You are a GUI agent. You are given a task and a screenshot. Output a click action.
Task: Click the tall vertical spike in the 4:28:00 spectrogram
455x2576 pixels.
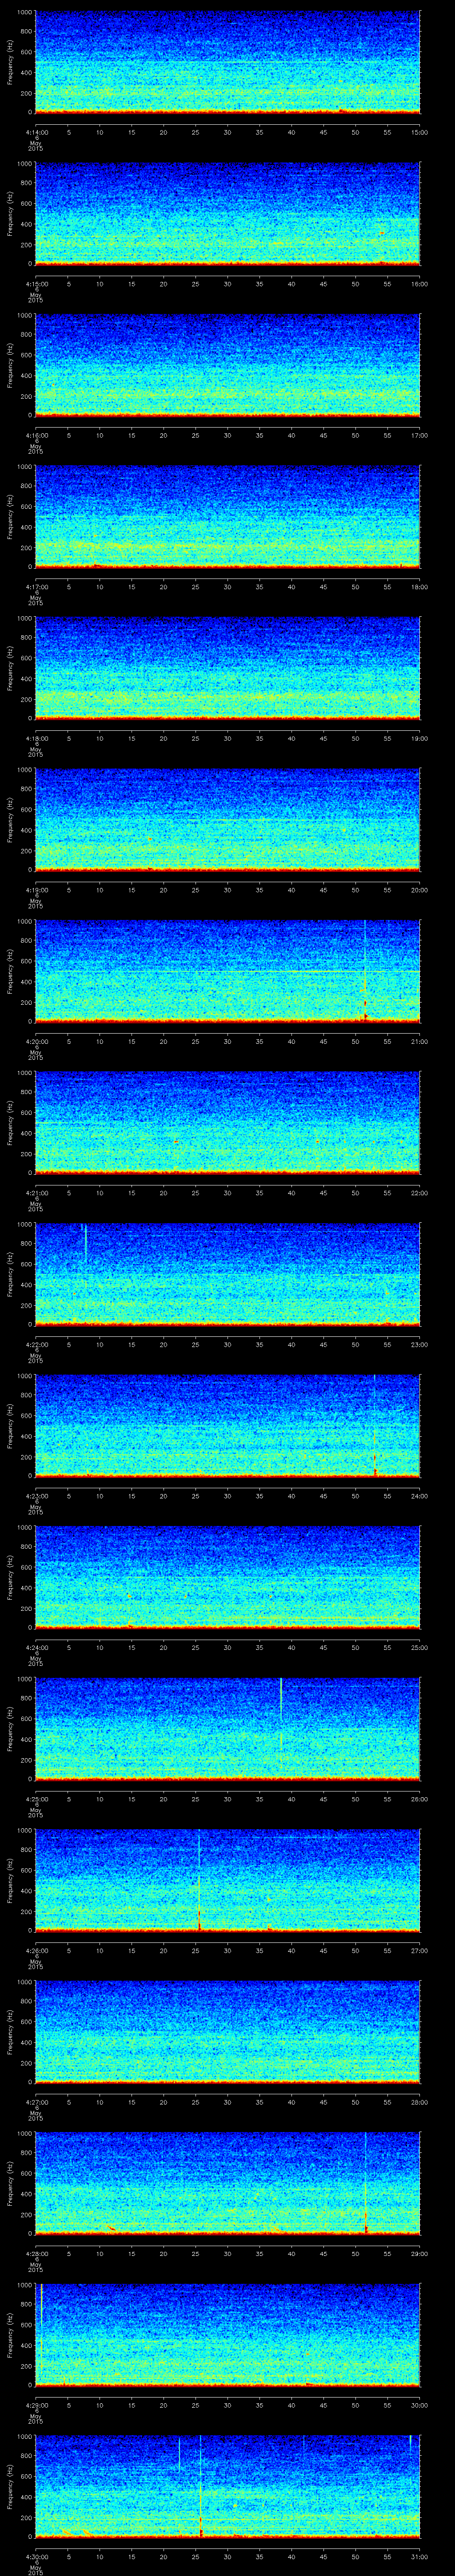366,2183
